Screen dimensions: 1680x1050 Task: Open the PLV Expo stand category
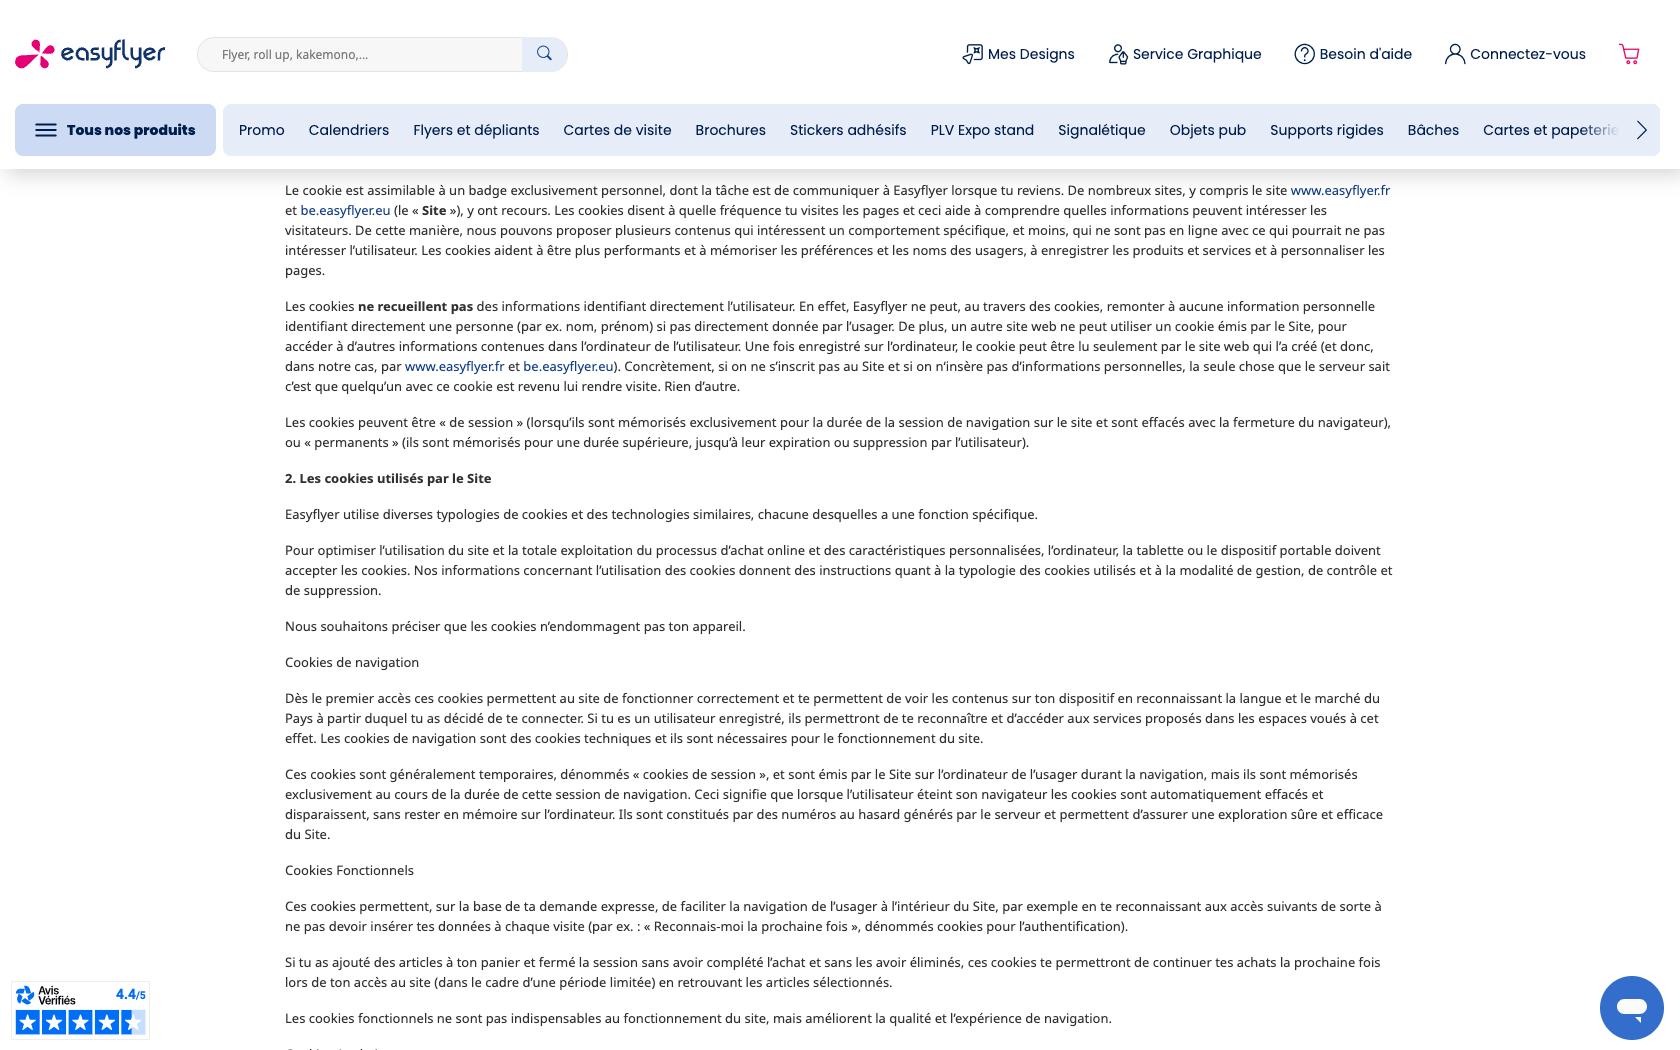coord(982,130)
